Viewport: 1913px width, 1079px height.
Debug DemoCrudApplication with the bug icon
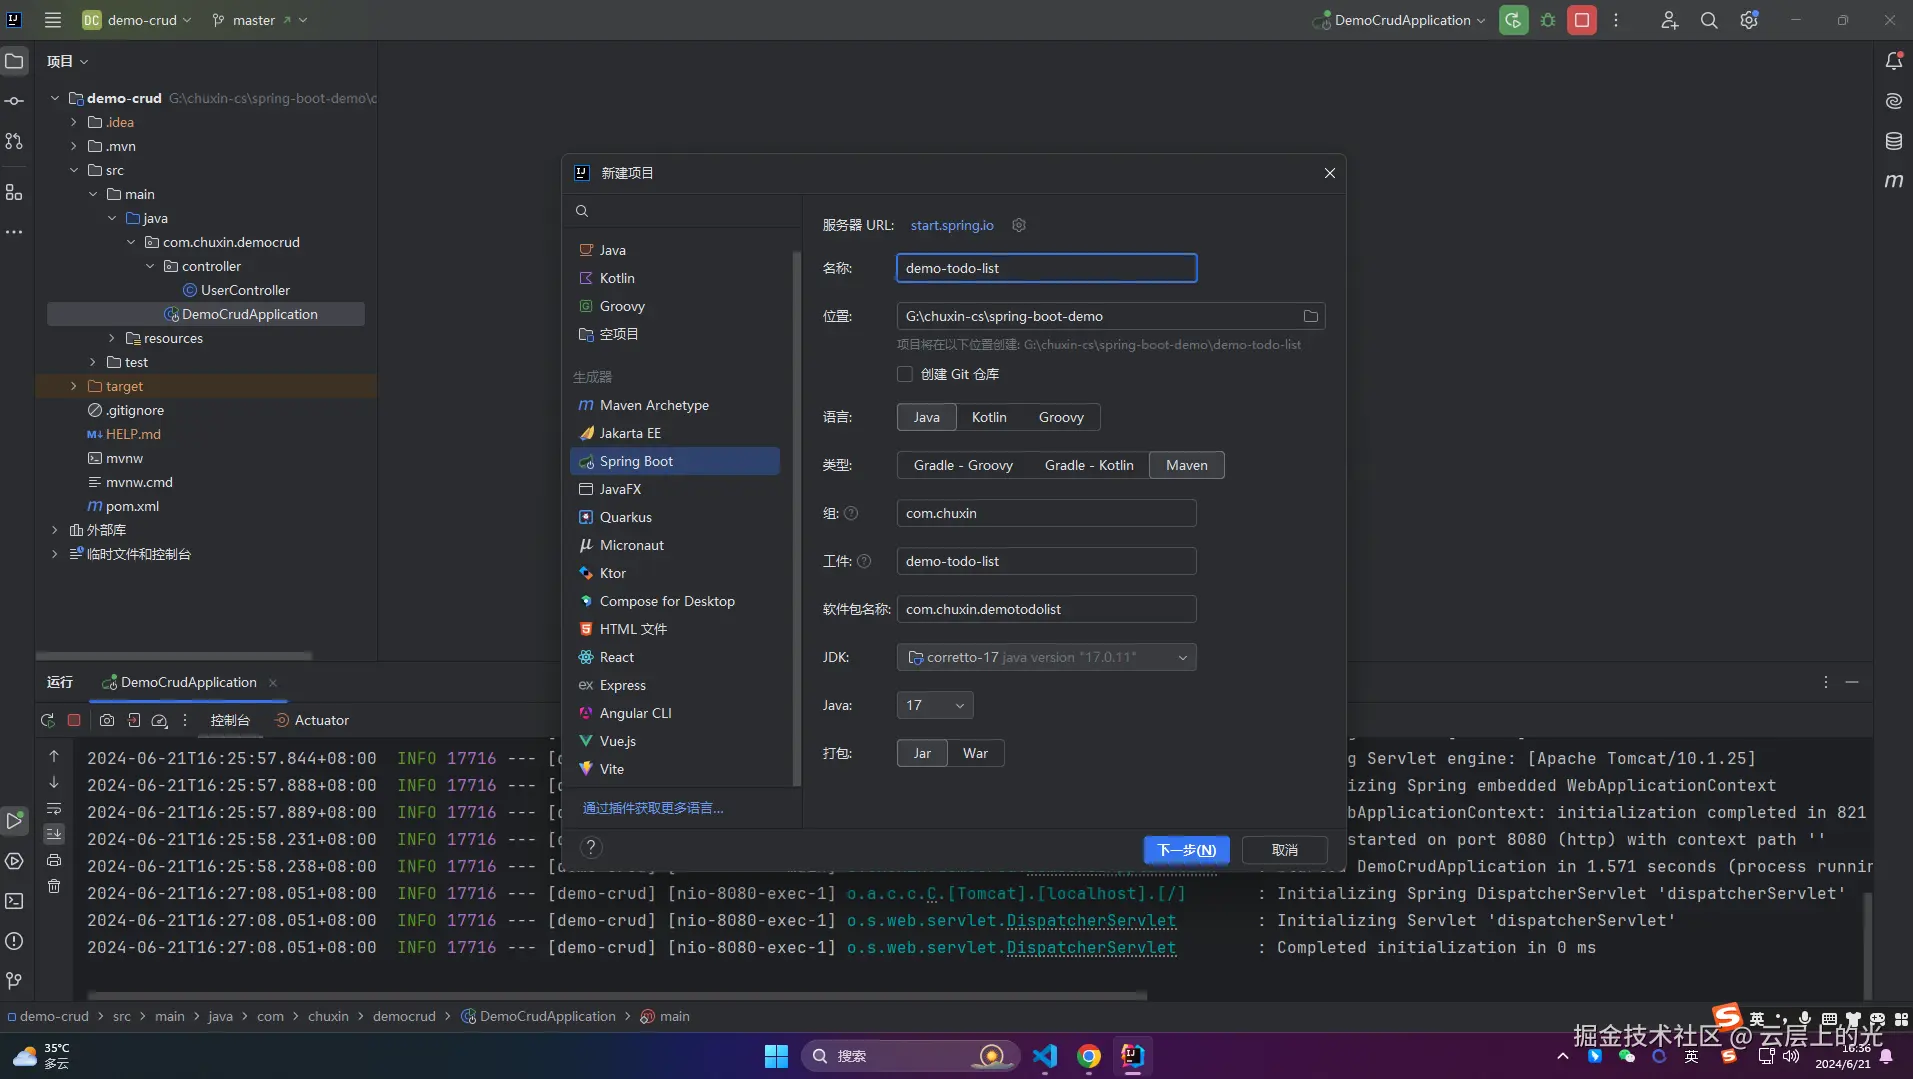(x=1548, y=20)
